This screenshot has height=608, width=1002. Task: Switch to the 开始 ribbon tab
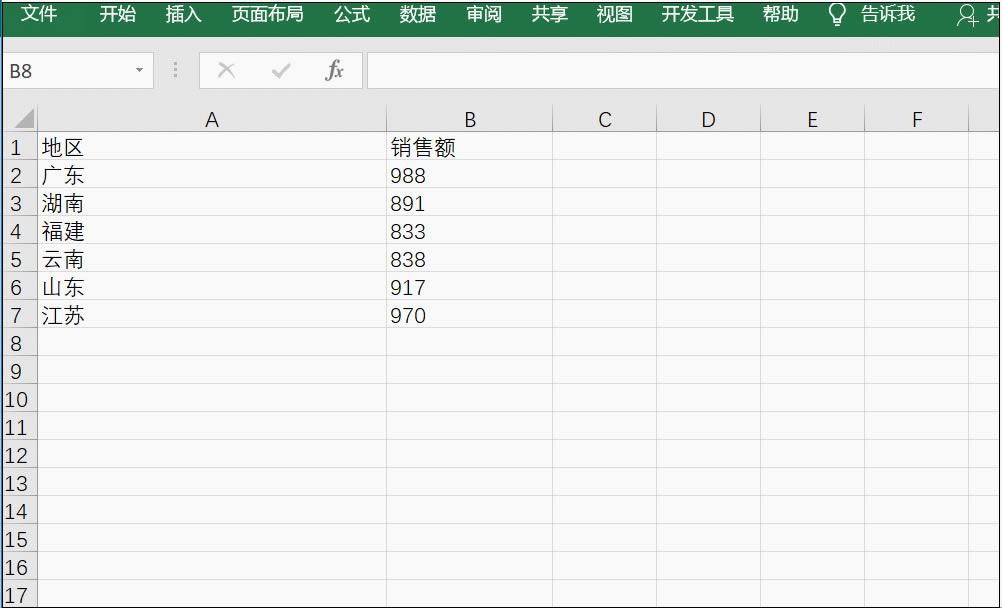117,15
